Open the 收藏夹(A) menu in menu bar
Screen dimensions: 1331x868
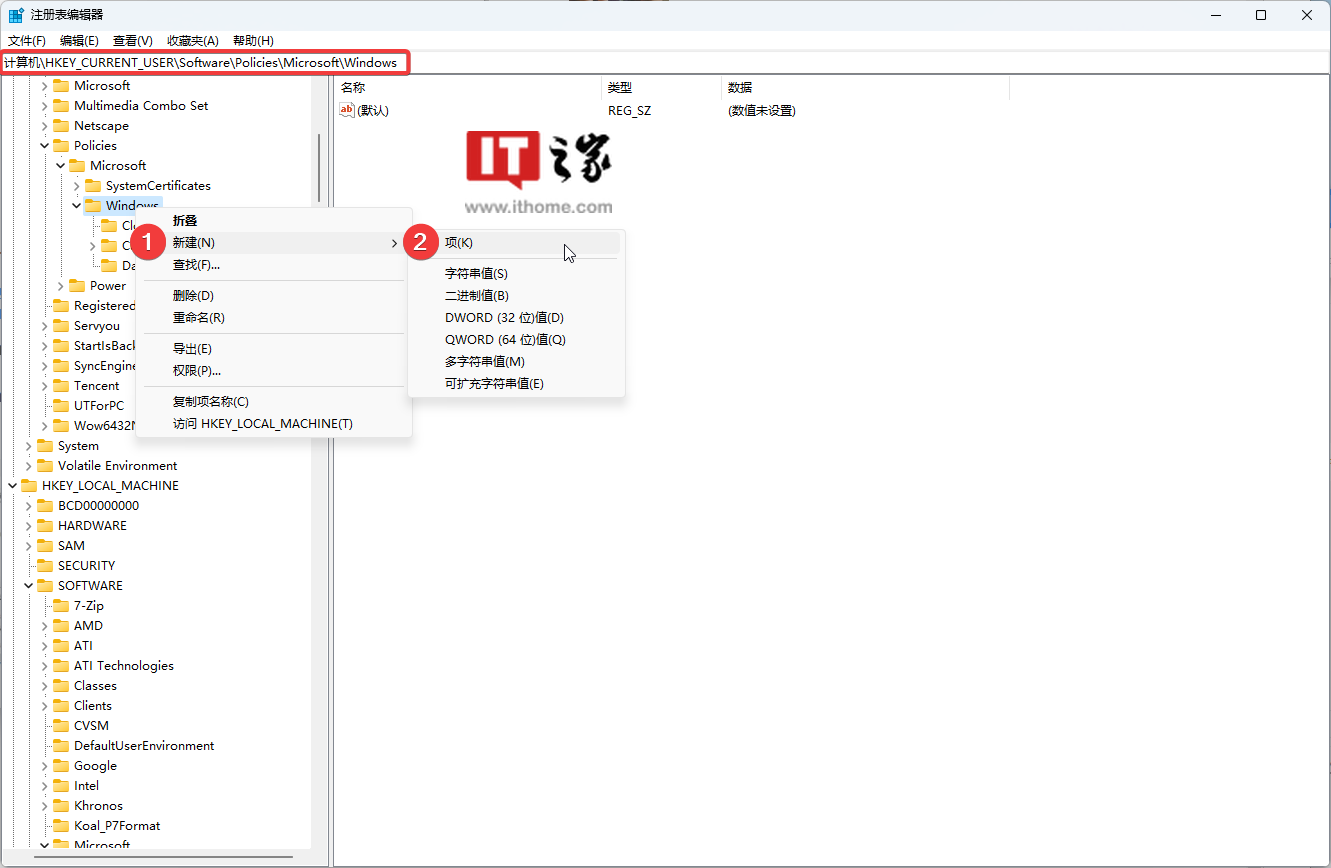[192, 41]
